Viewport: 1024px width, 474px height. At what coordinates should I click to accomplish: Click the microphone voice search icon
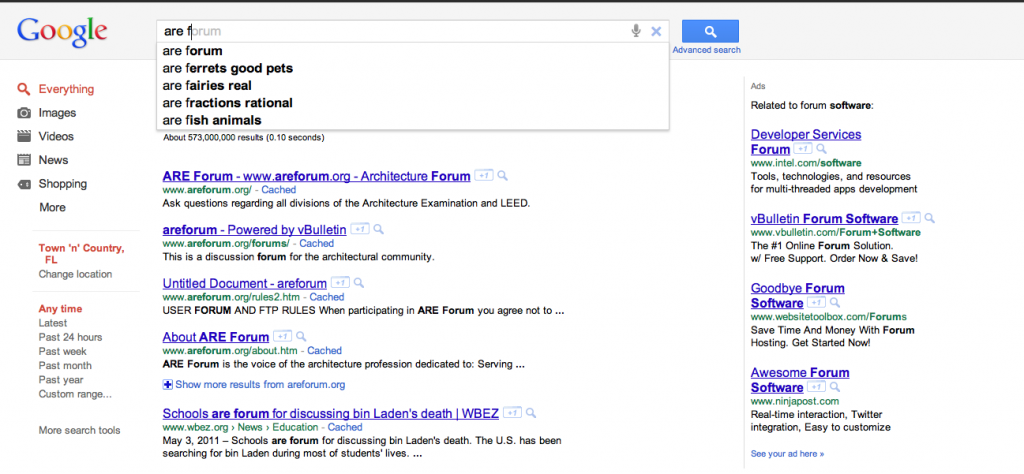tap(635, 31)
